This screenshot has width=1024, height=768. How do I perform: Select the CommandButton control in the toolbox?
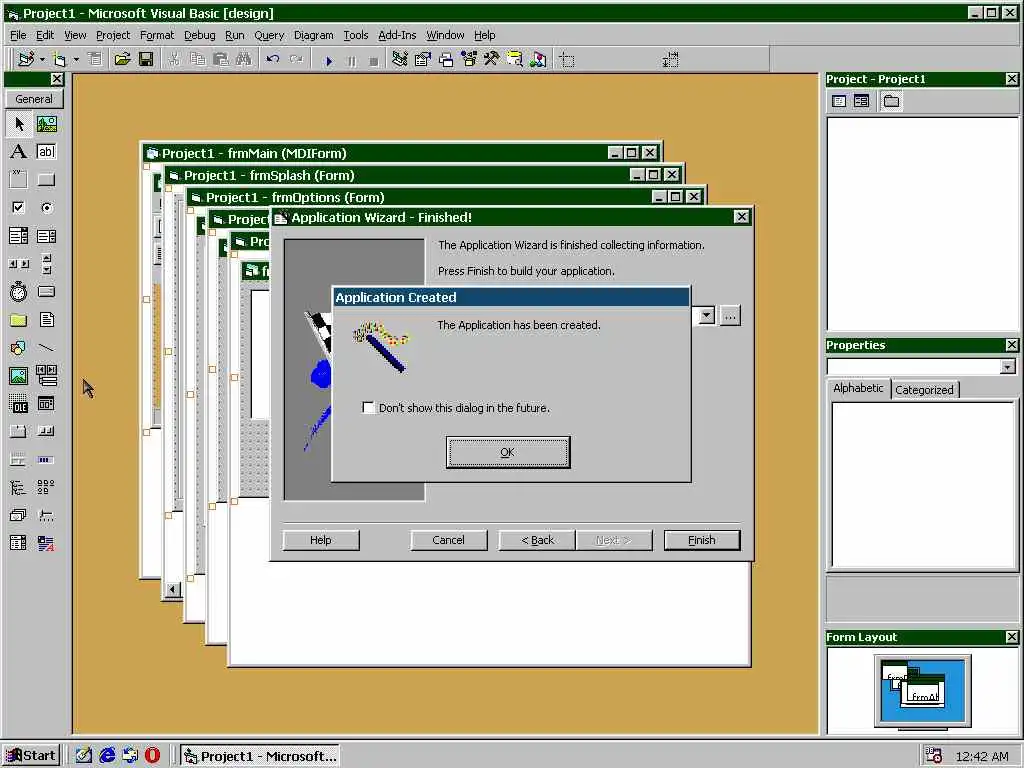[46, 180]
